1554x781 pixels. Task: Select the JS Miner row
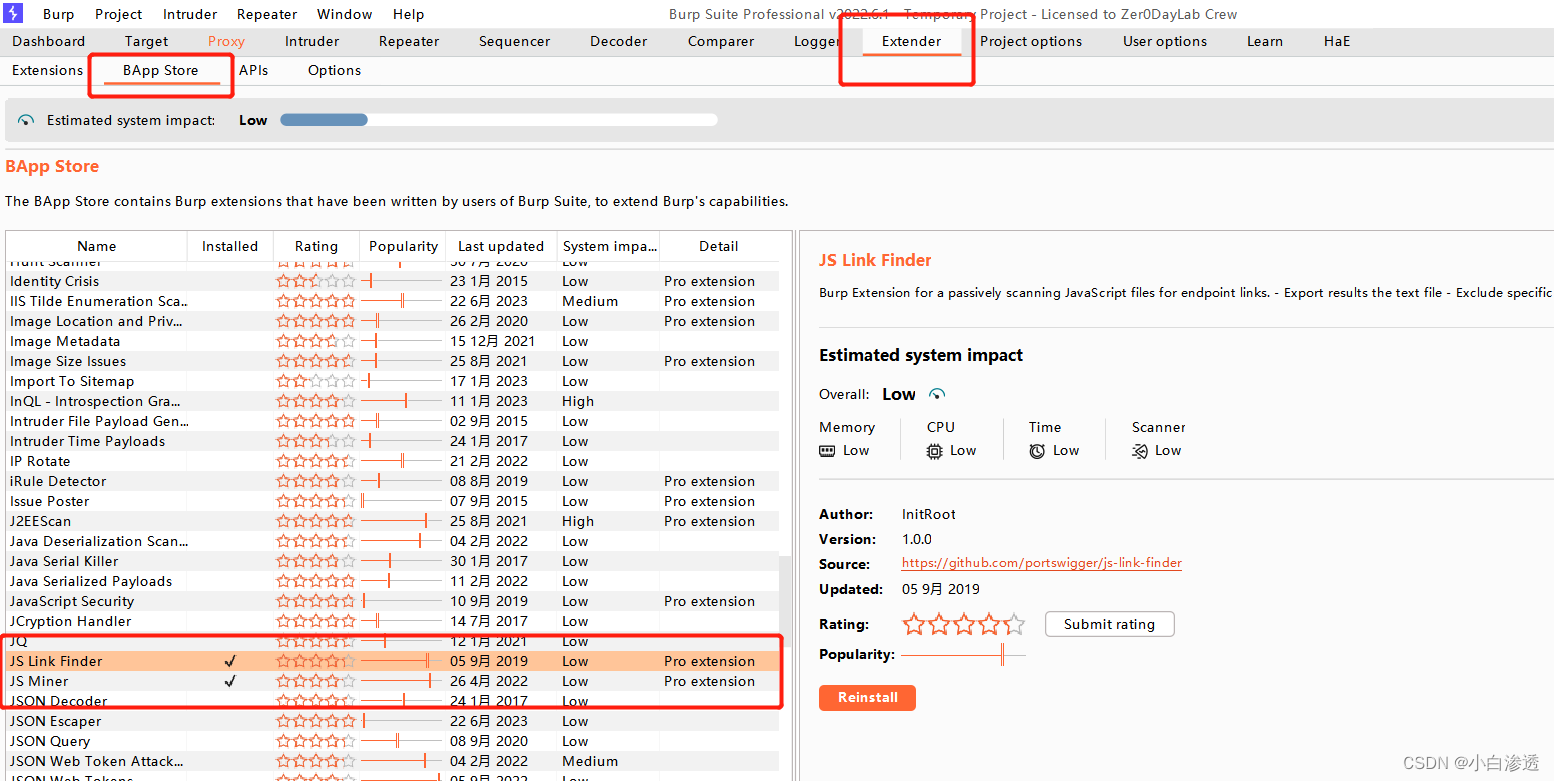(392, 681)
